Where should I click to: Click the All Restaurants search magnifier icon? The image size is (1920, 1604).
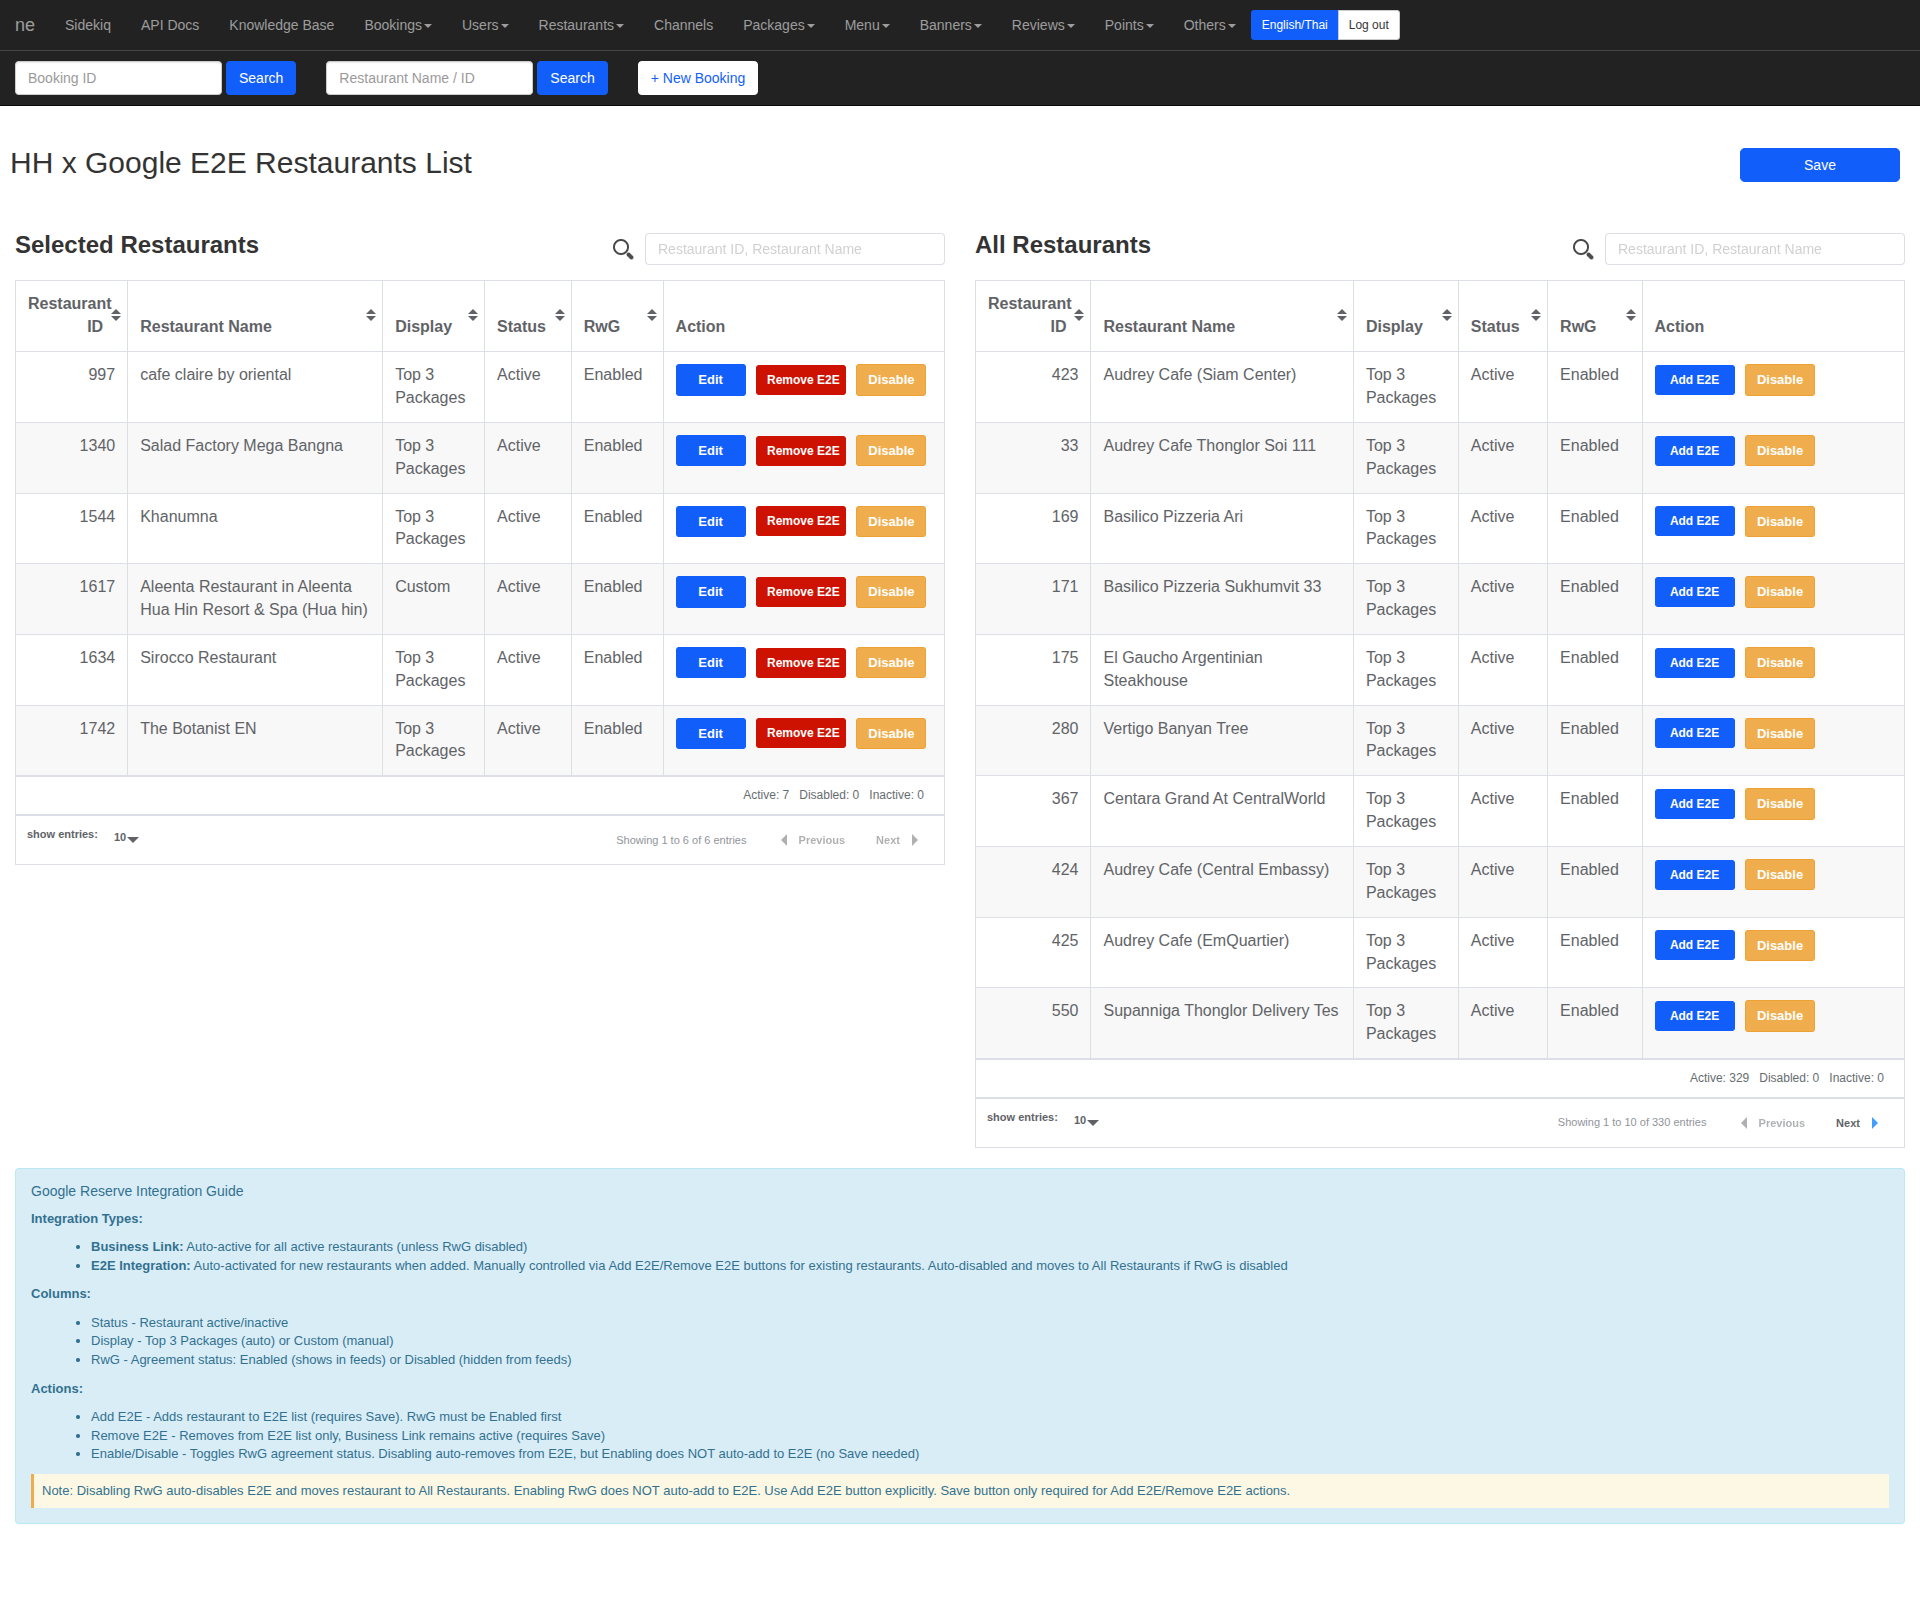(1582, 249)
